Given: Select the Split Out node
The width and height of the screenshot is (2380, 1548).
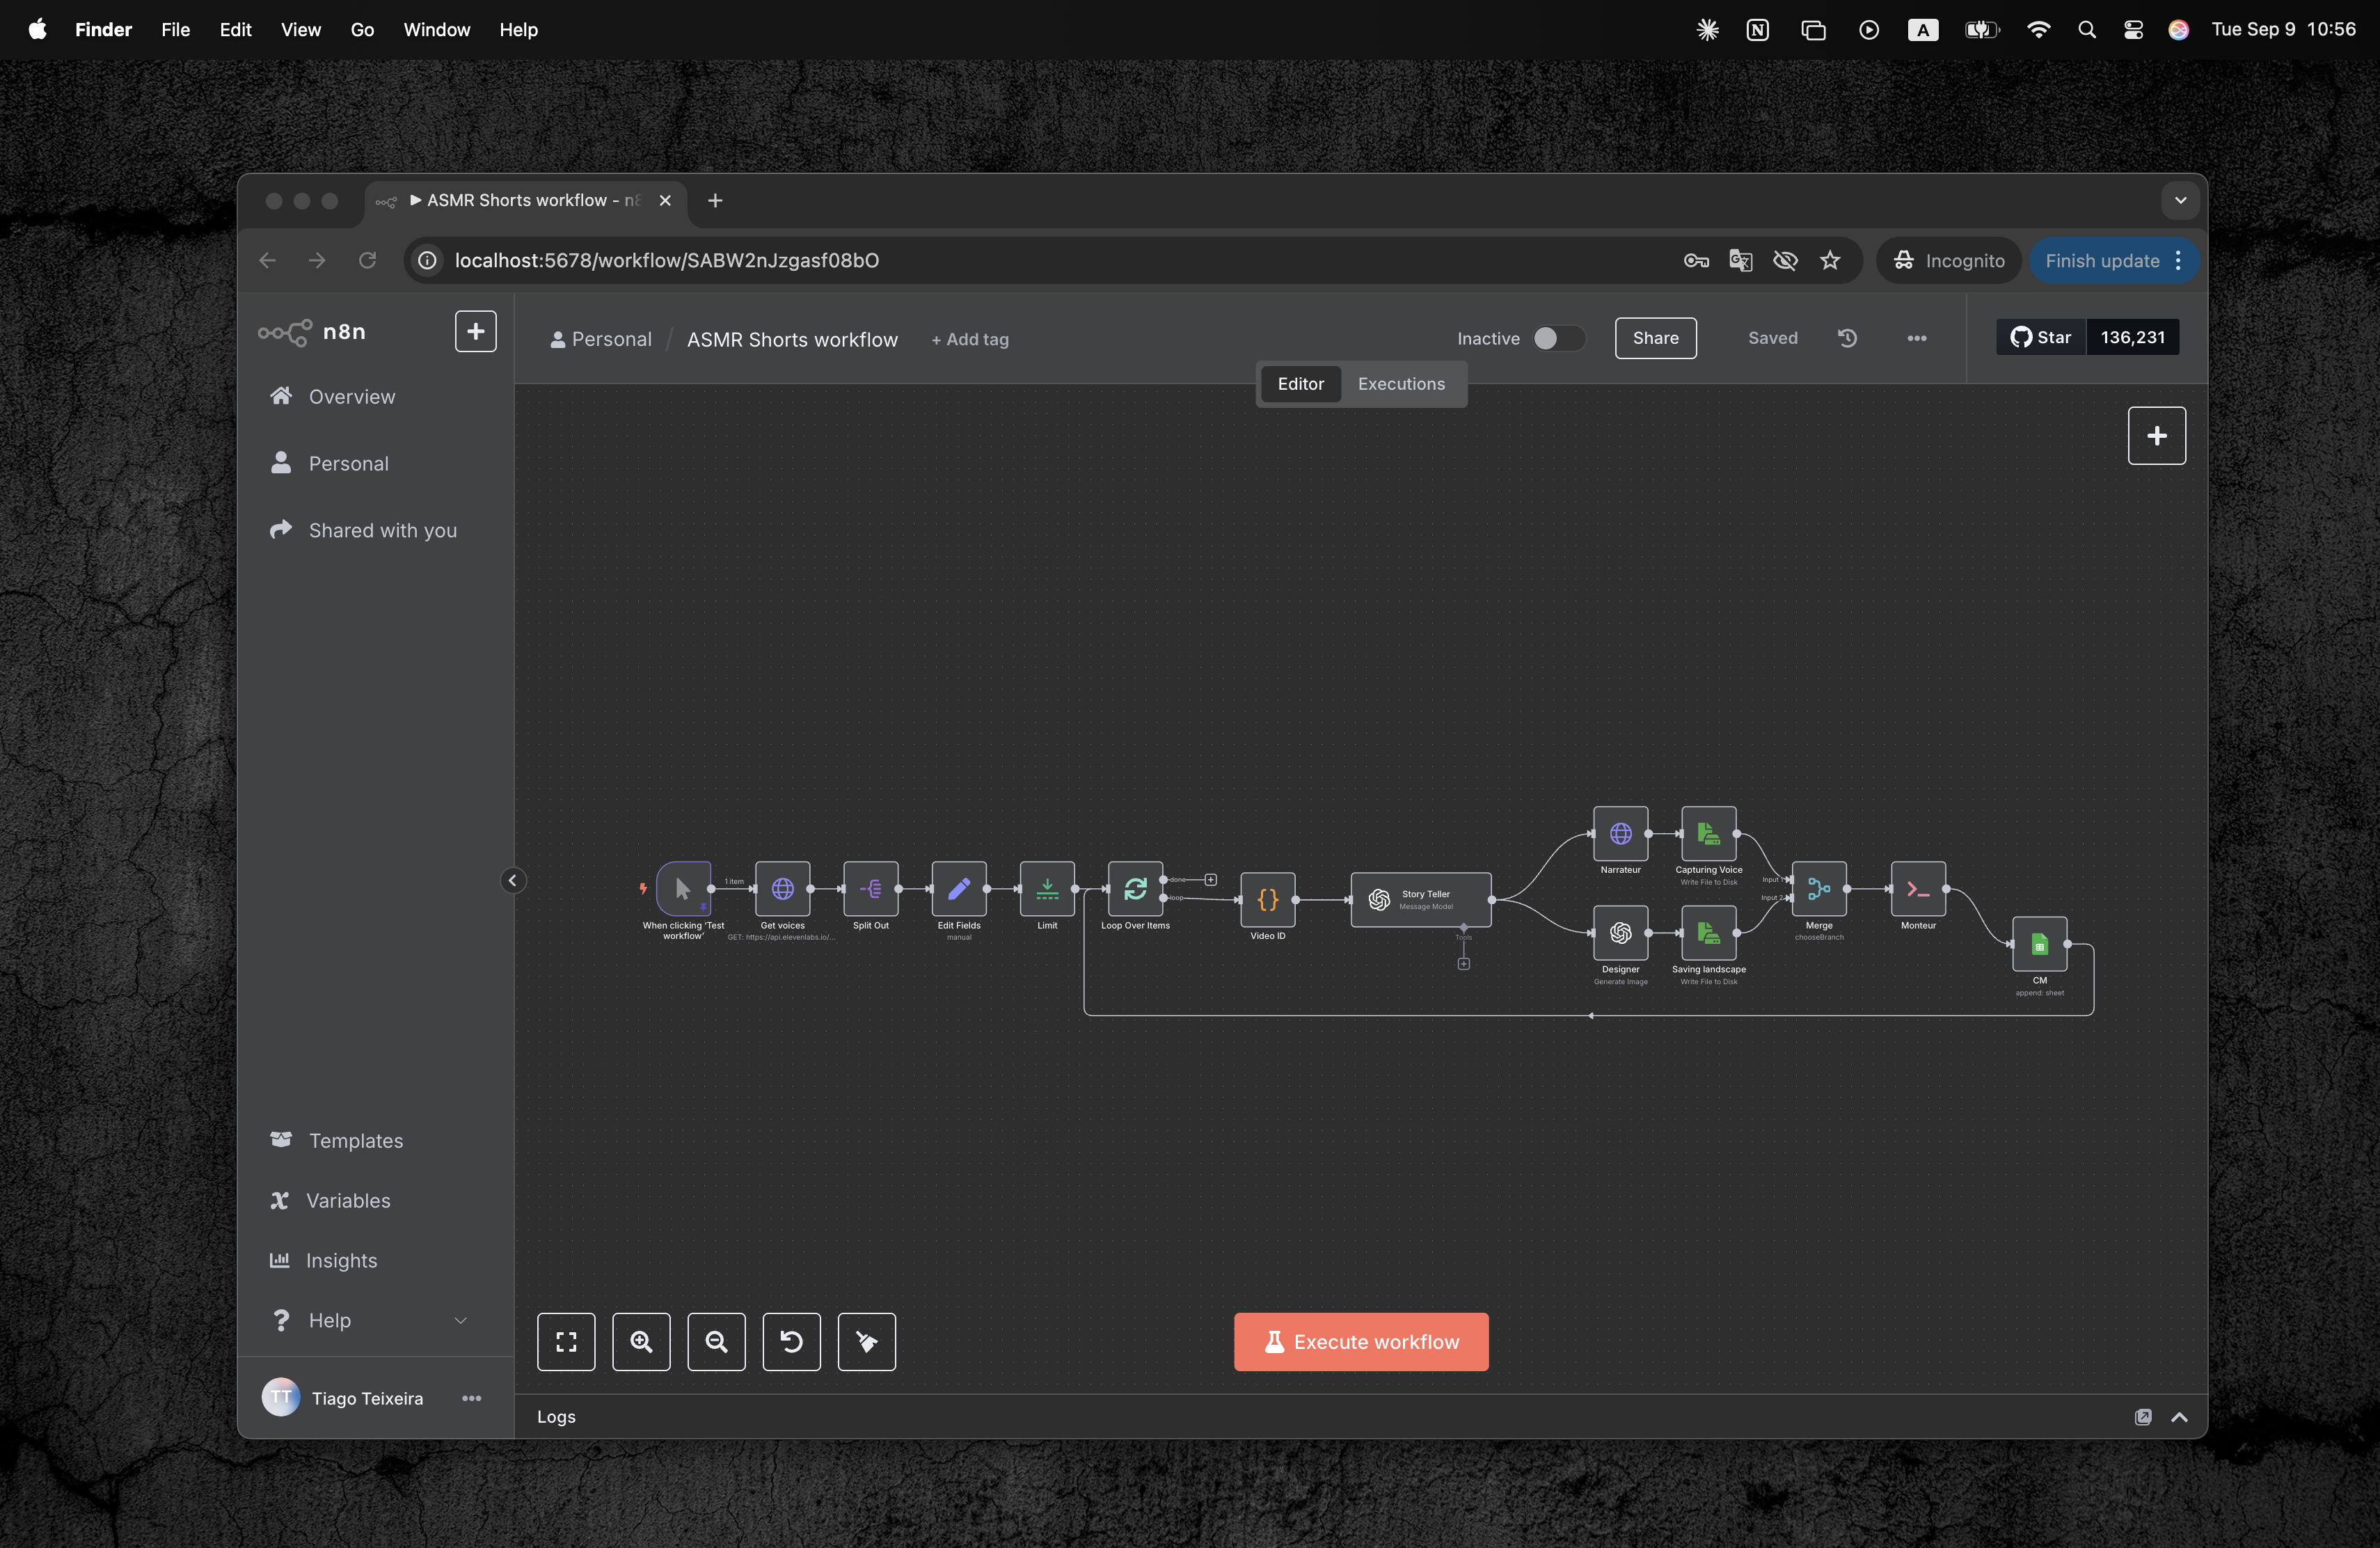Looking at the screenshot, I should pyautogui.click(x=870, y=888).
